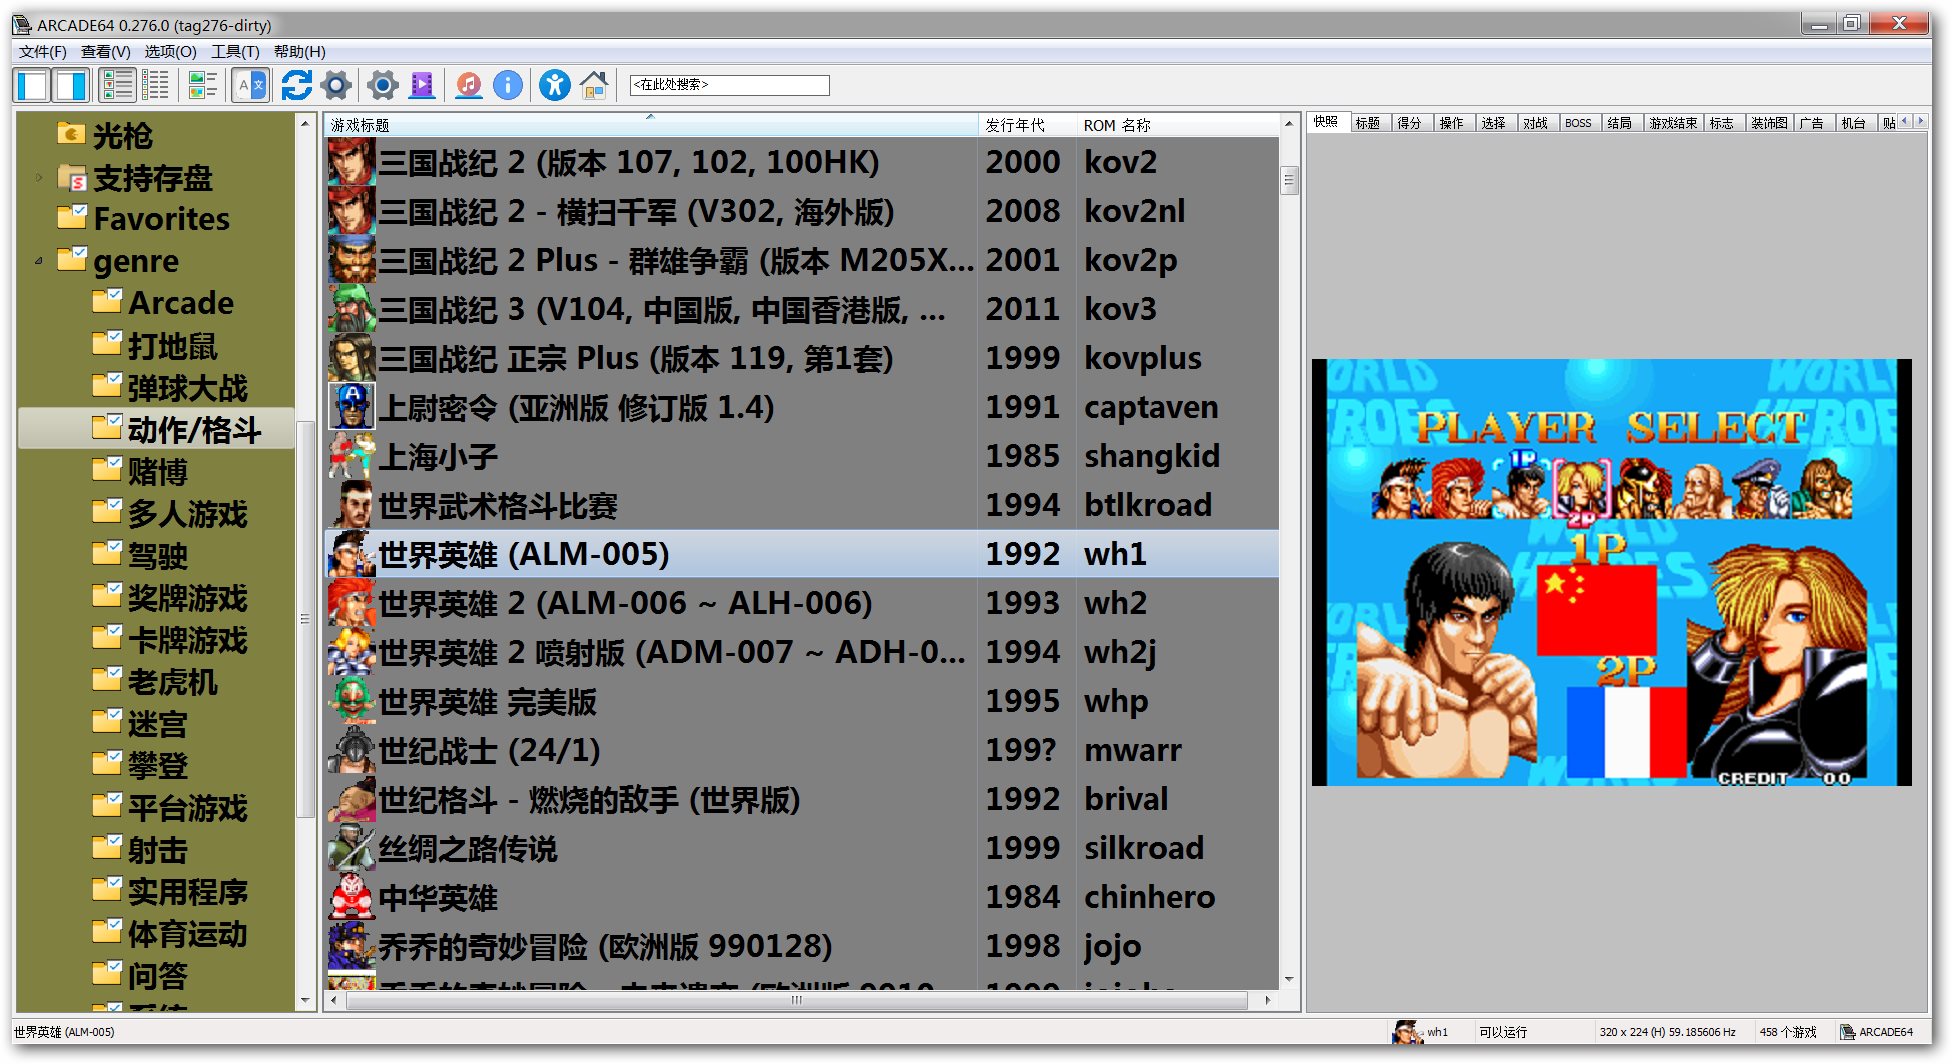Switch to grouped thumbnail view icon
Screen dimensions: 1952x1064
[x=203, y=85]
